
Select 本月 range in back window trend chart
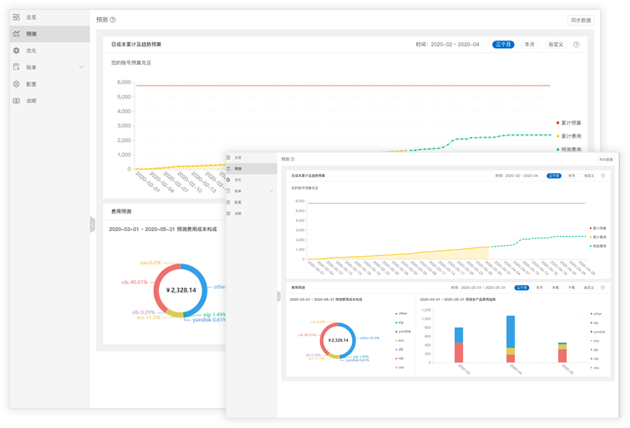[x=530, y=44]
